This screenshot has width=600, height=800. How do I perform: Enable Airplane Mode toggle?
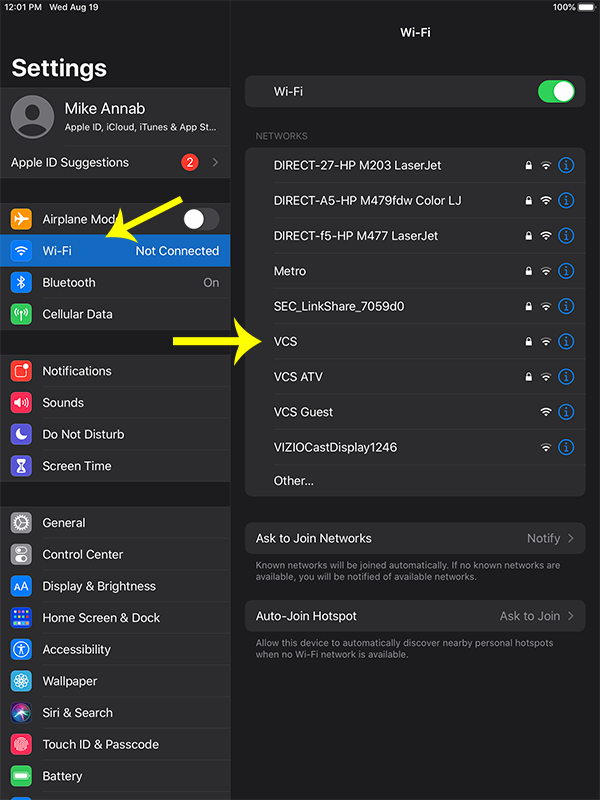coord(201,219)
